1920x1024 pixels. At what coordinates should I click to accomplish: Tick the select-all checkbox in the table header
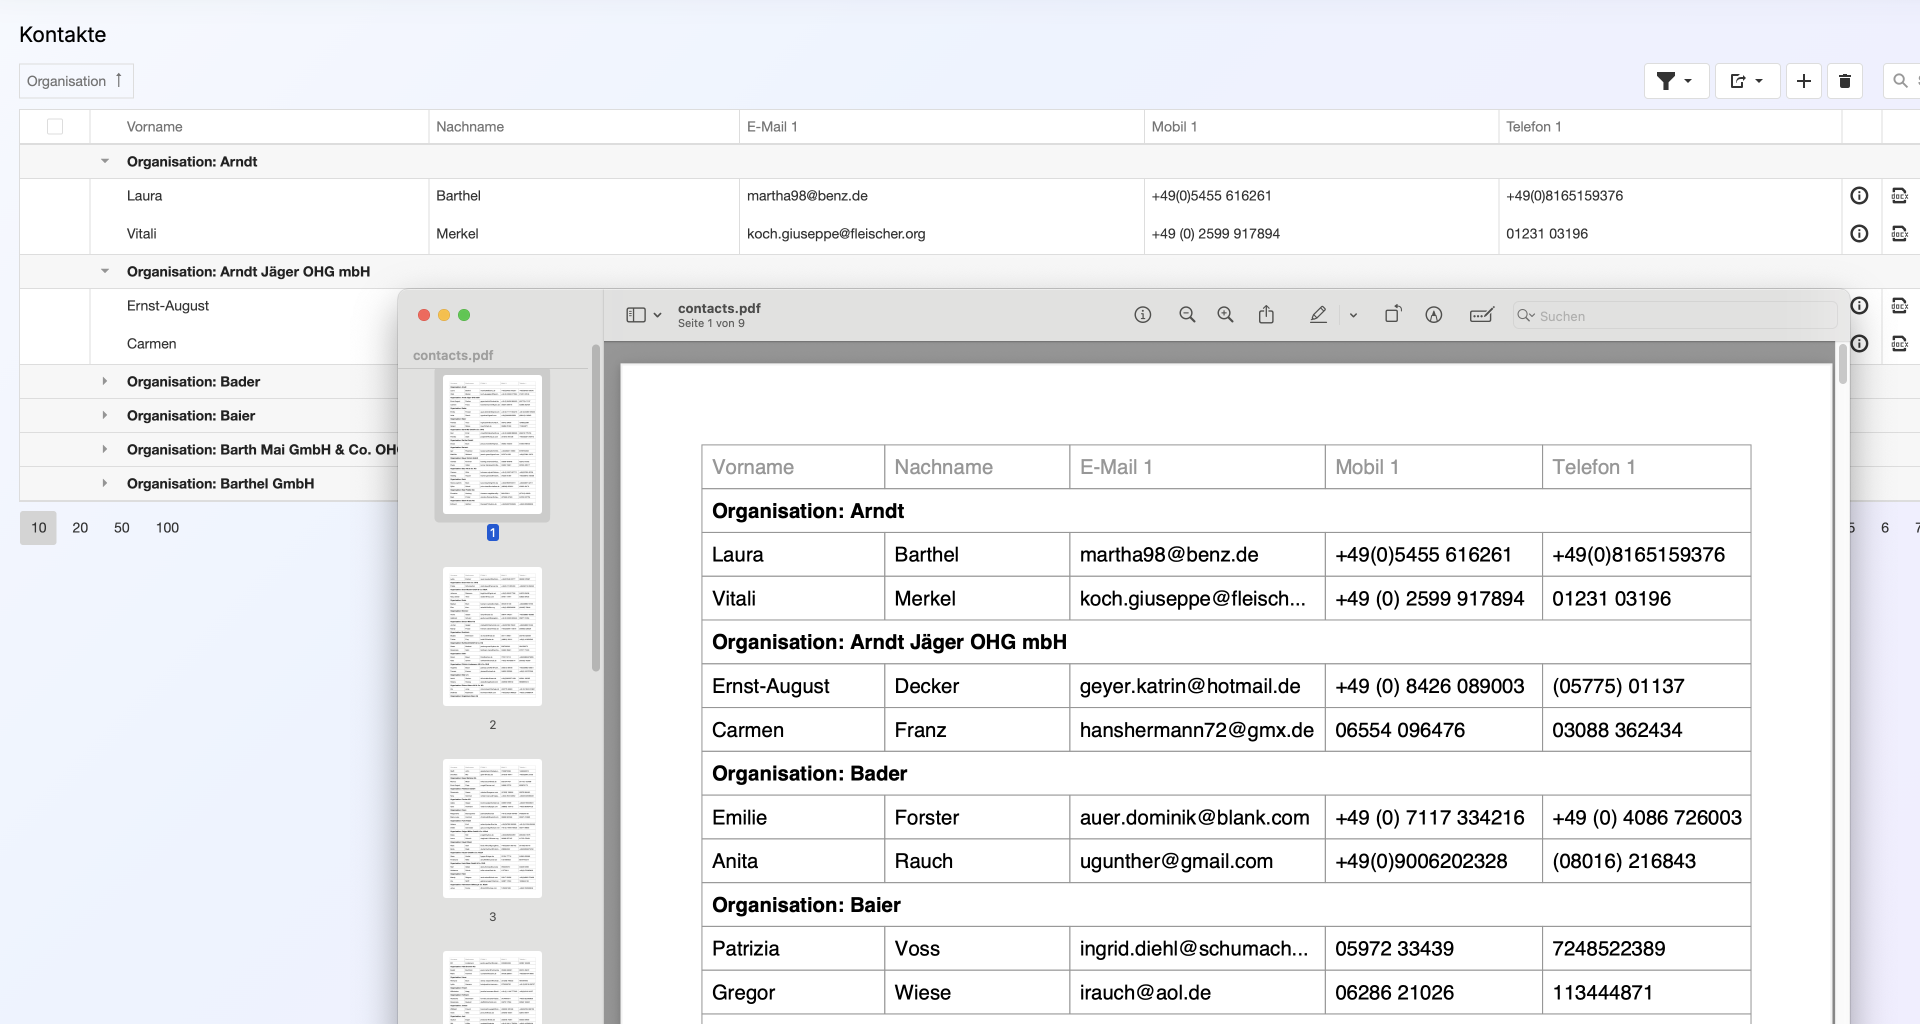click(55, 127)
